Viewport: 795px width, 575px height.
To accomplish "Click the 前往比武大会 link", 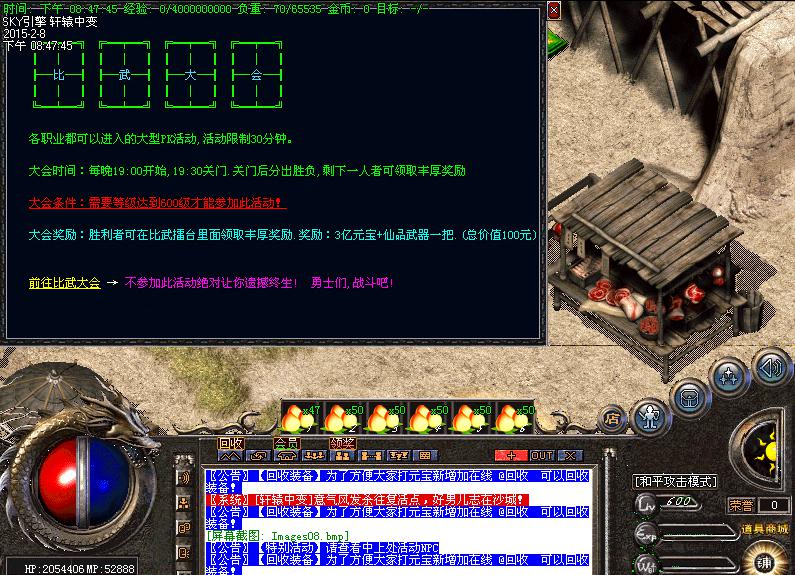I will [64, 283].
